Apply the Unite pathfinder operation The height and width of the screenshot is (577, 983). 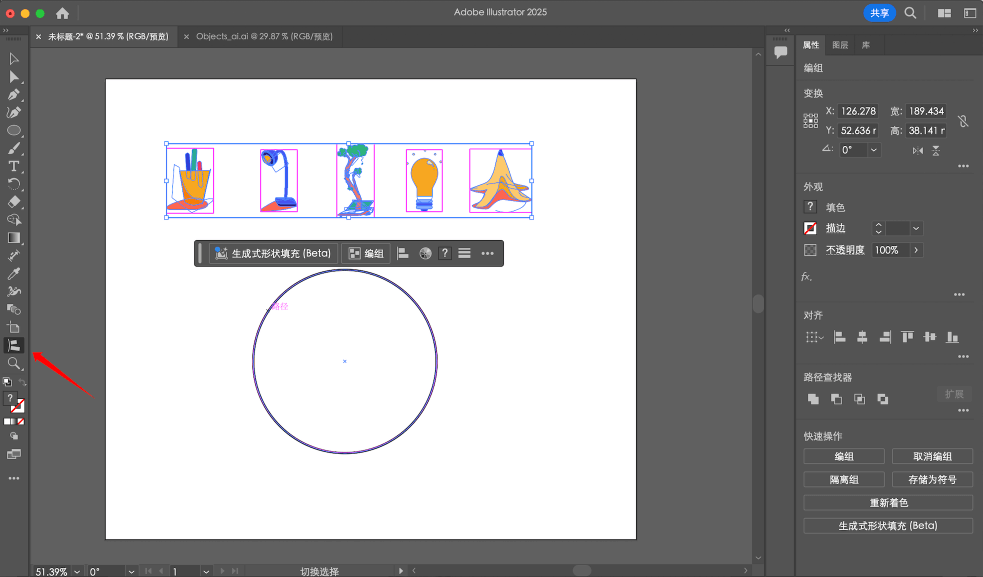[813, 398]
